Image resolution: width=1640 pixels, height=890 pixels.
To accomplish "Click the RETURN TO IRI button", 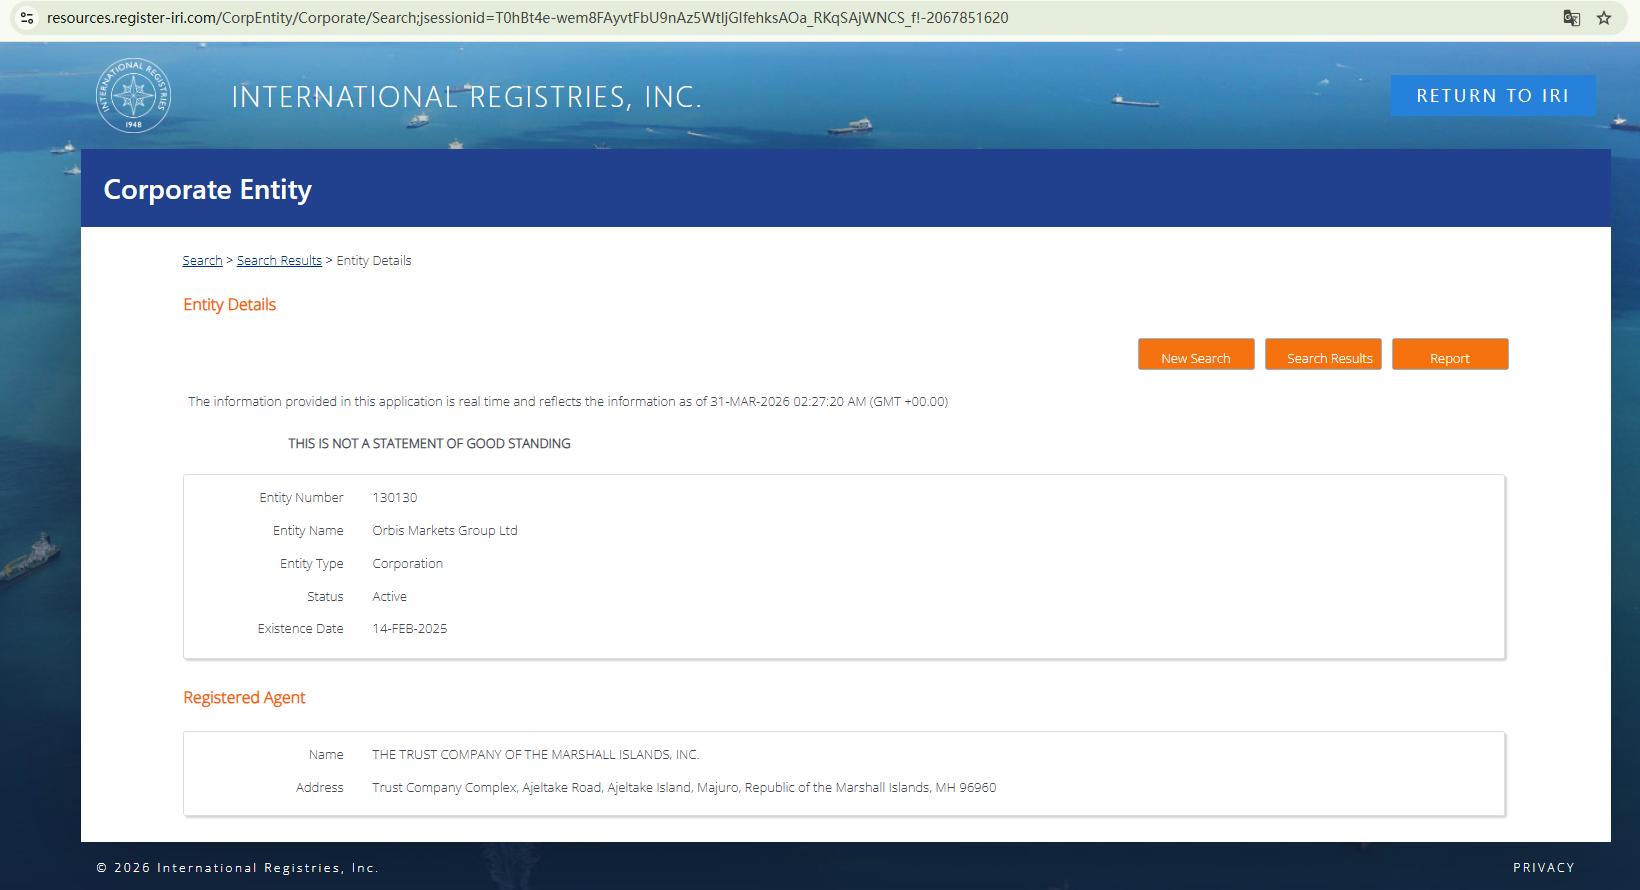I will [1493, 95].
